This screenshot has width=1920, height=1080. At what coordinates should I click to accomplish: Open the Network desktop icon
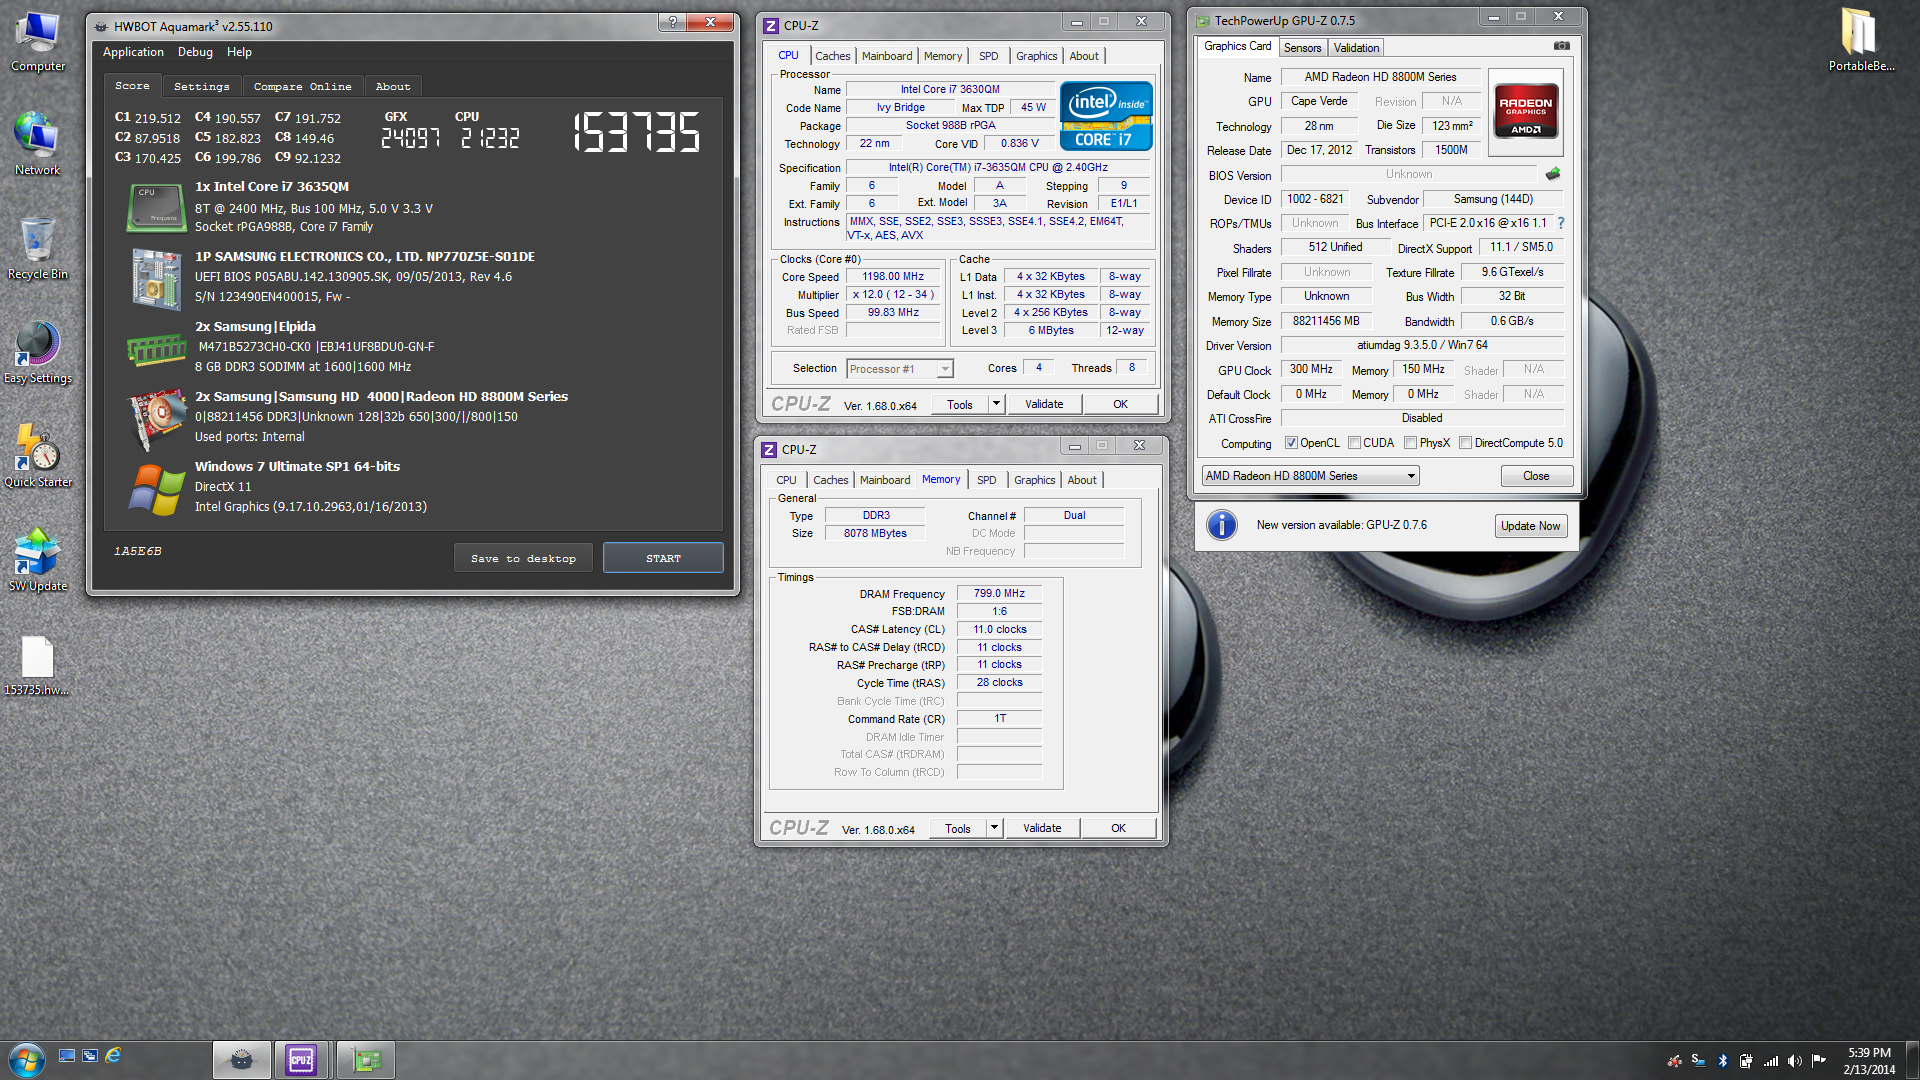[38, 144]
